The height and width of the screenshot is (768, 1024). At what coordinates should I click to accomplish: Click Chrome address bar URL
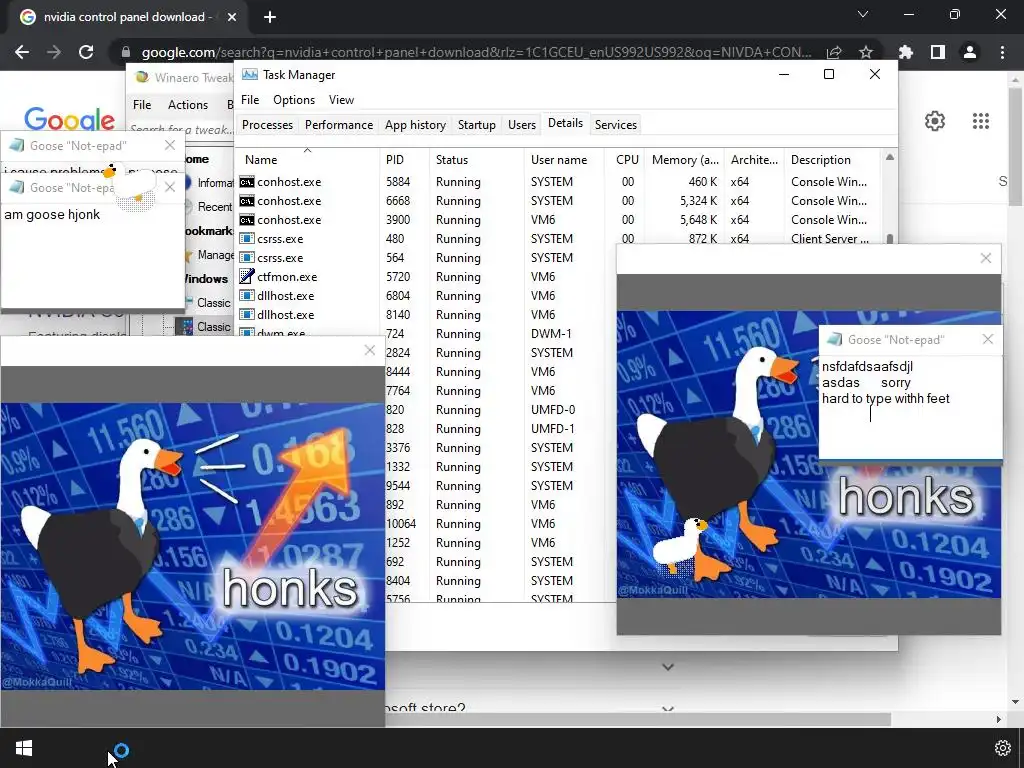476,52
